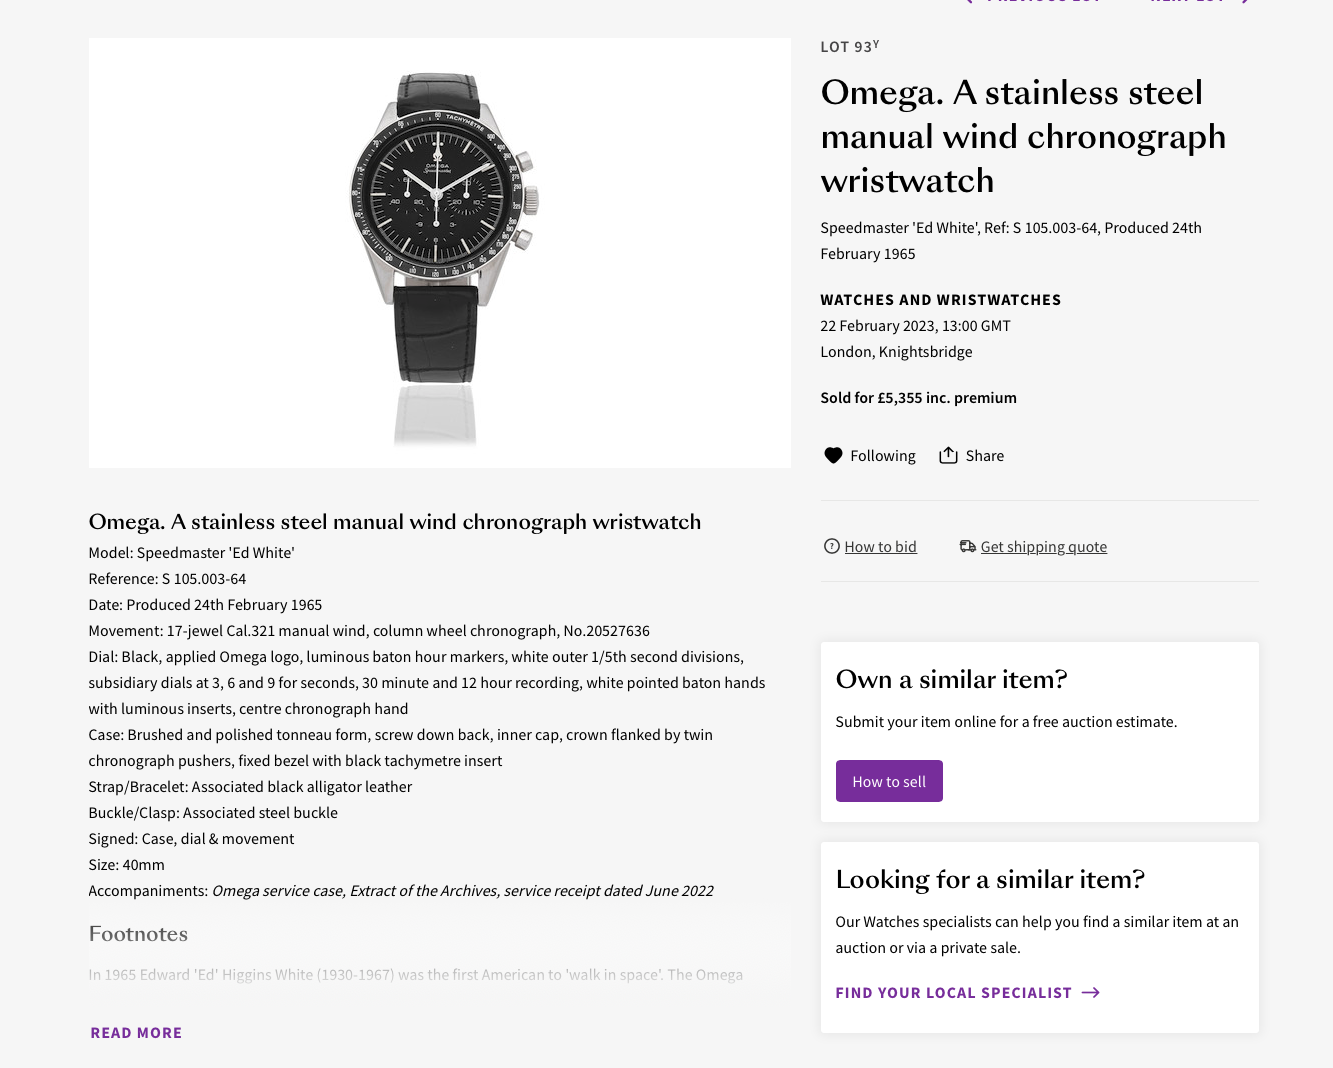Open the Watches and Wristwatches sale heading
Viewport: 1333px width, 1068px height.
(940, 300)
